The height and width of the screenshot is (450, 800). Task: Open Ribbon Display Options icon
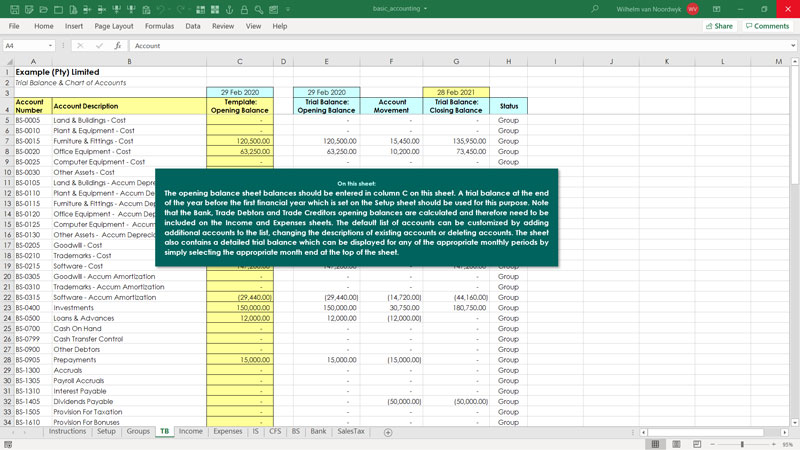tap(716, 9)
